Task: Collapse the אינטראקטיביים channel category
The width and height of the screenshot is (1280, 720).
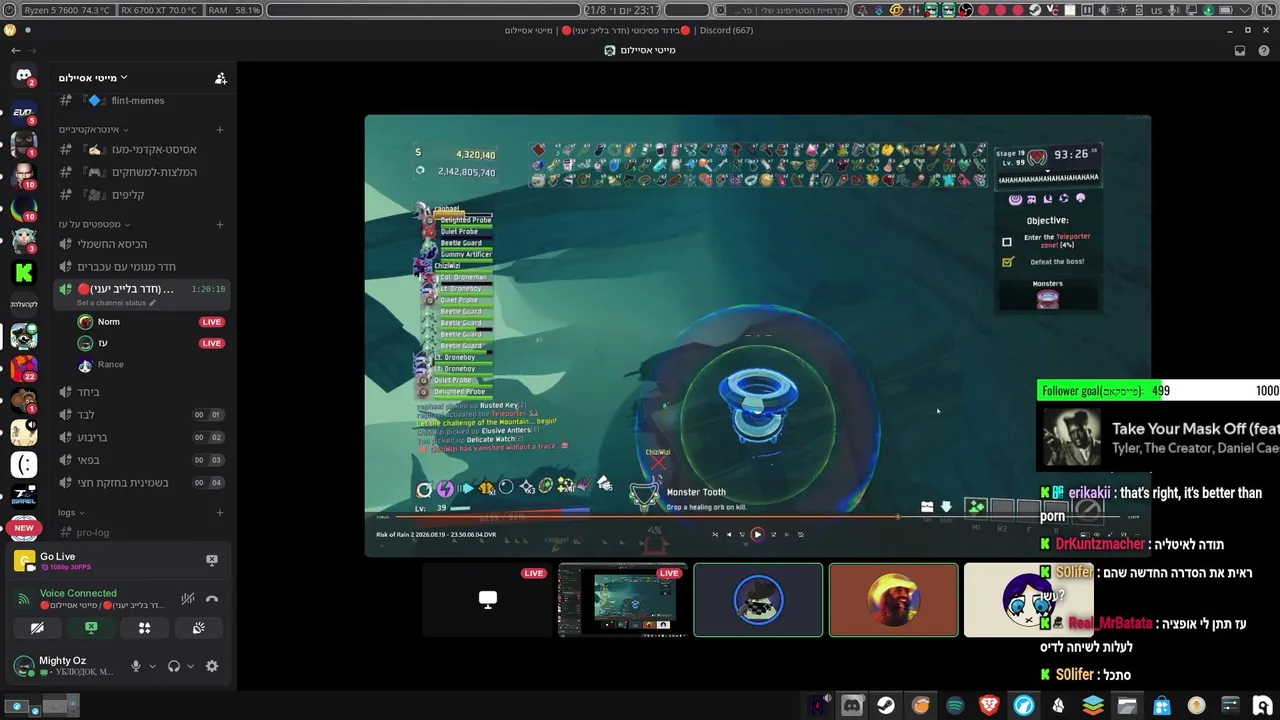Action: [94, 129]
